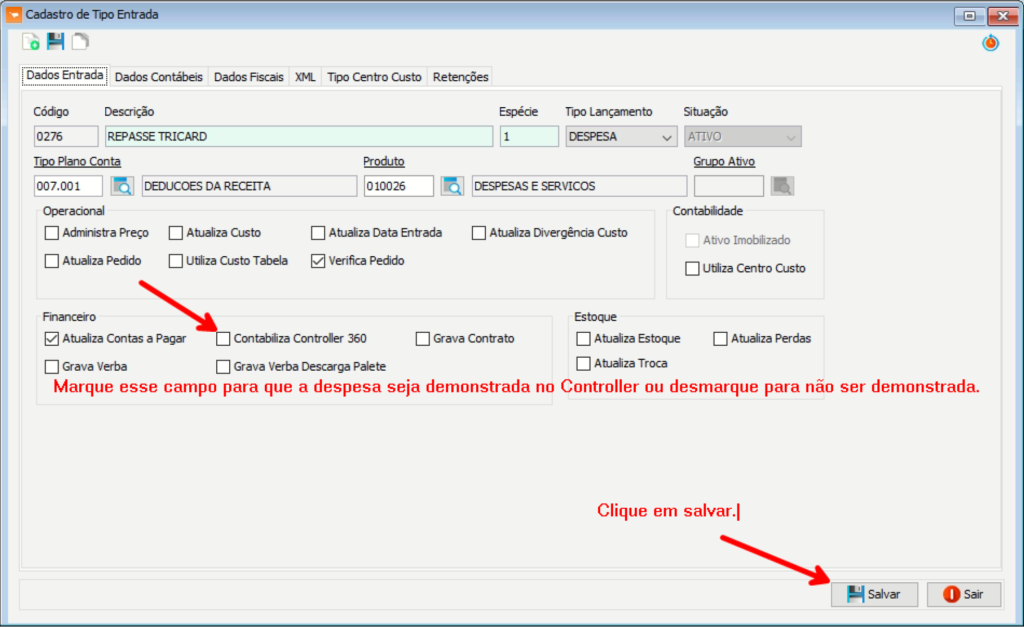Toggle the Atualiza Estoque checkbox
Screen dimensions: 1024x627
pyautogui.click(x=584, y=339)
